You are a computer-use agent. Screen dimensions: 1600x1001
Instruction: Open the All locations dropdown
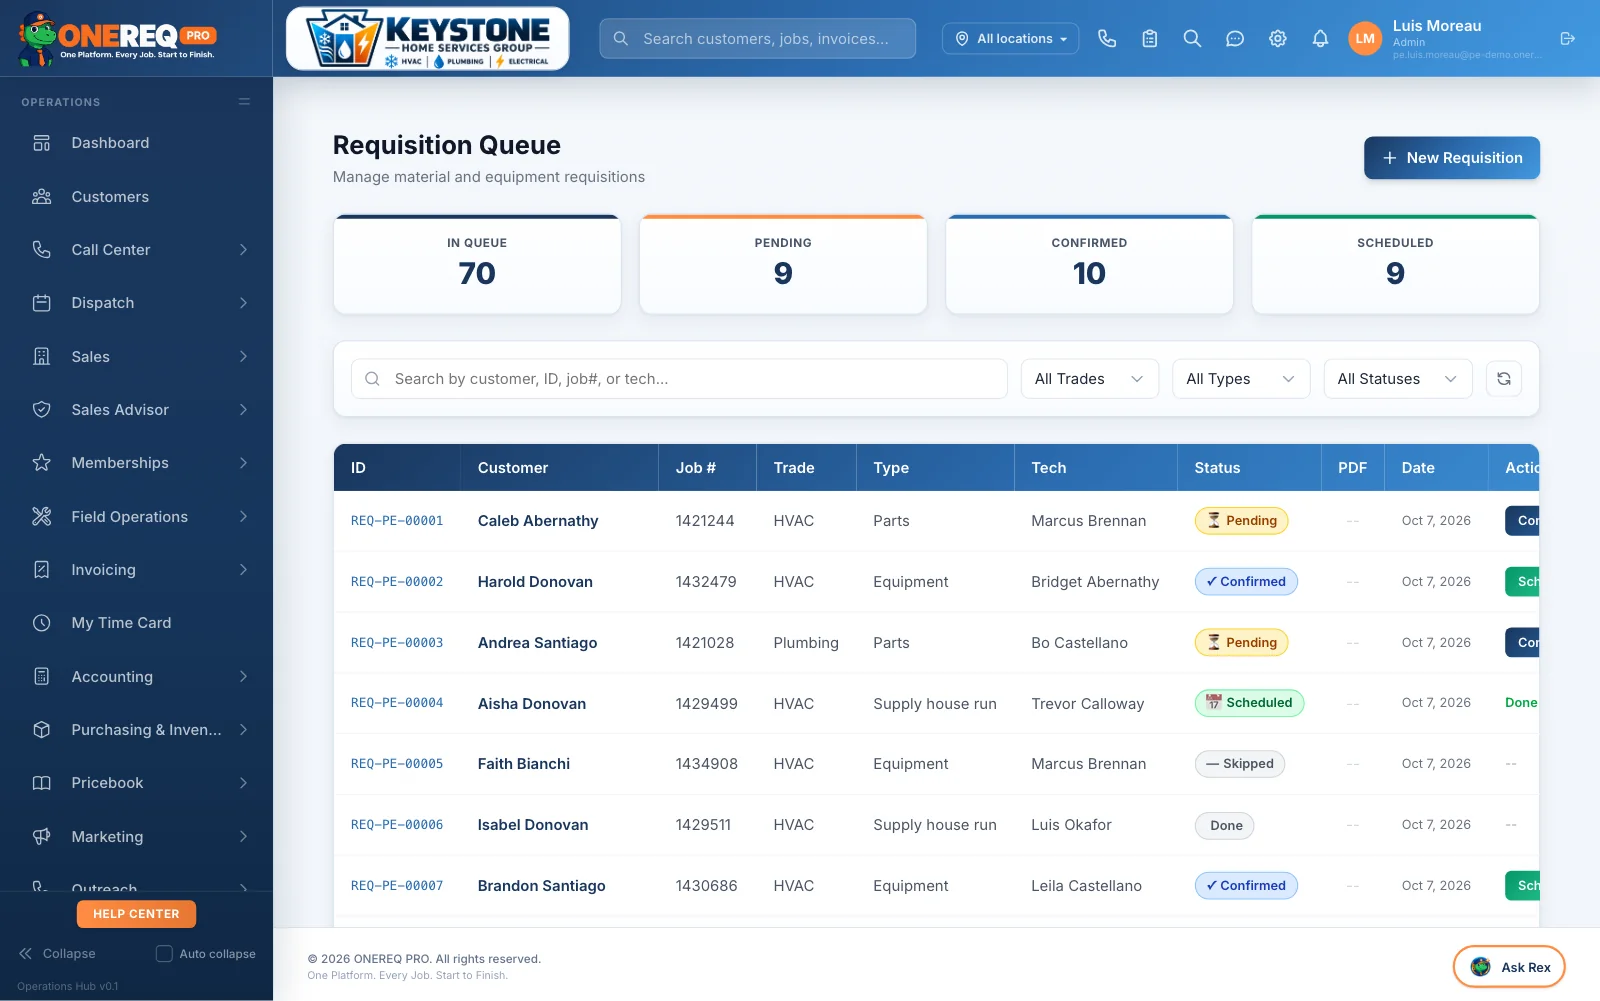[1010, 38]
